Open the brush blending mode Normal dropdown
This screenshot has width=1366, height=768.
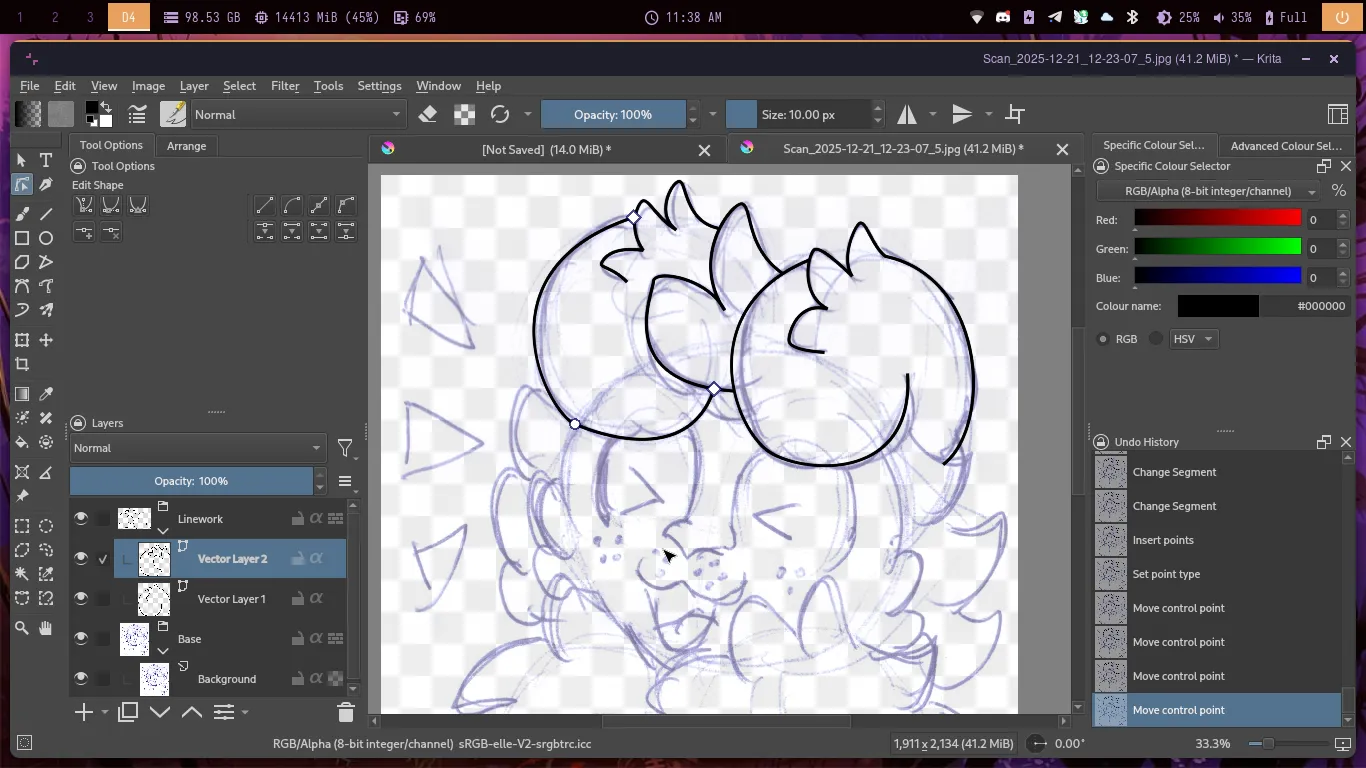coord(298,114)
